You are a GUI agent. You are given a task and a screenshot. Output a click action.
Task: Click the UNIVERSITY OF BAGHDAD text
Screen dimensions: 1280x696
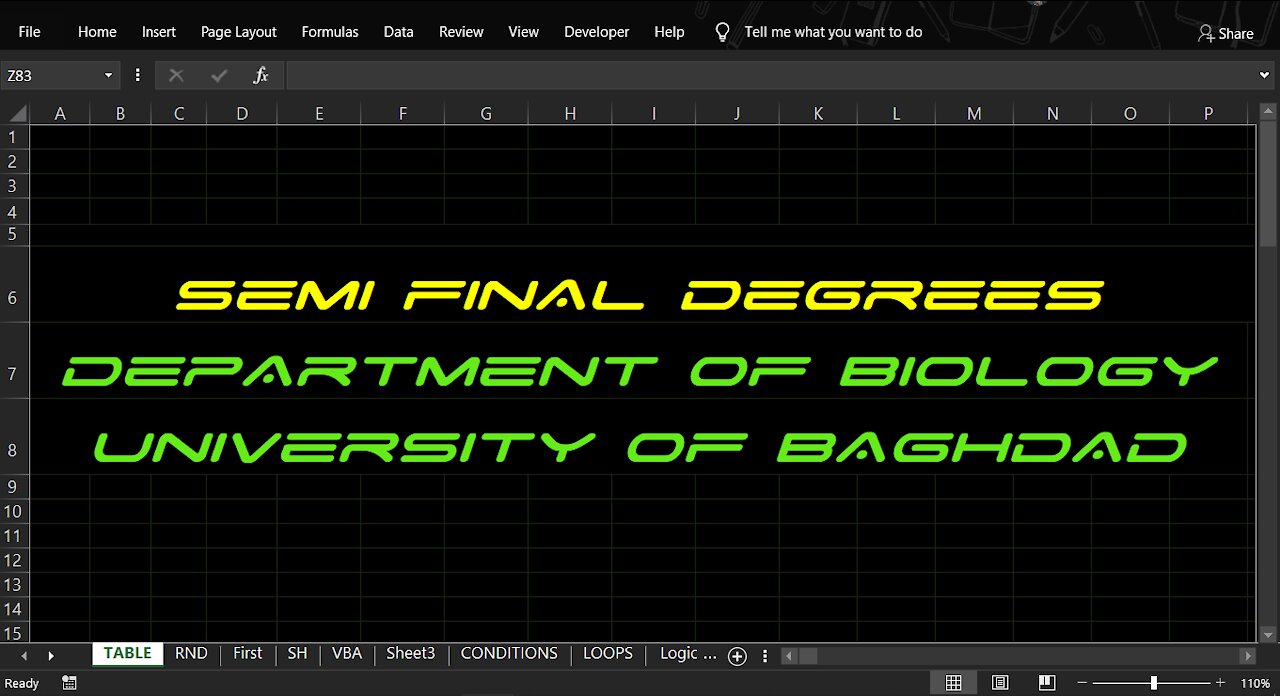[640, 447]
